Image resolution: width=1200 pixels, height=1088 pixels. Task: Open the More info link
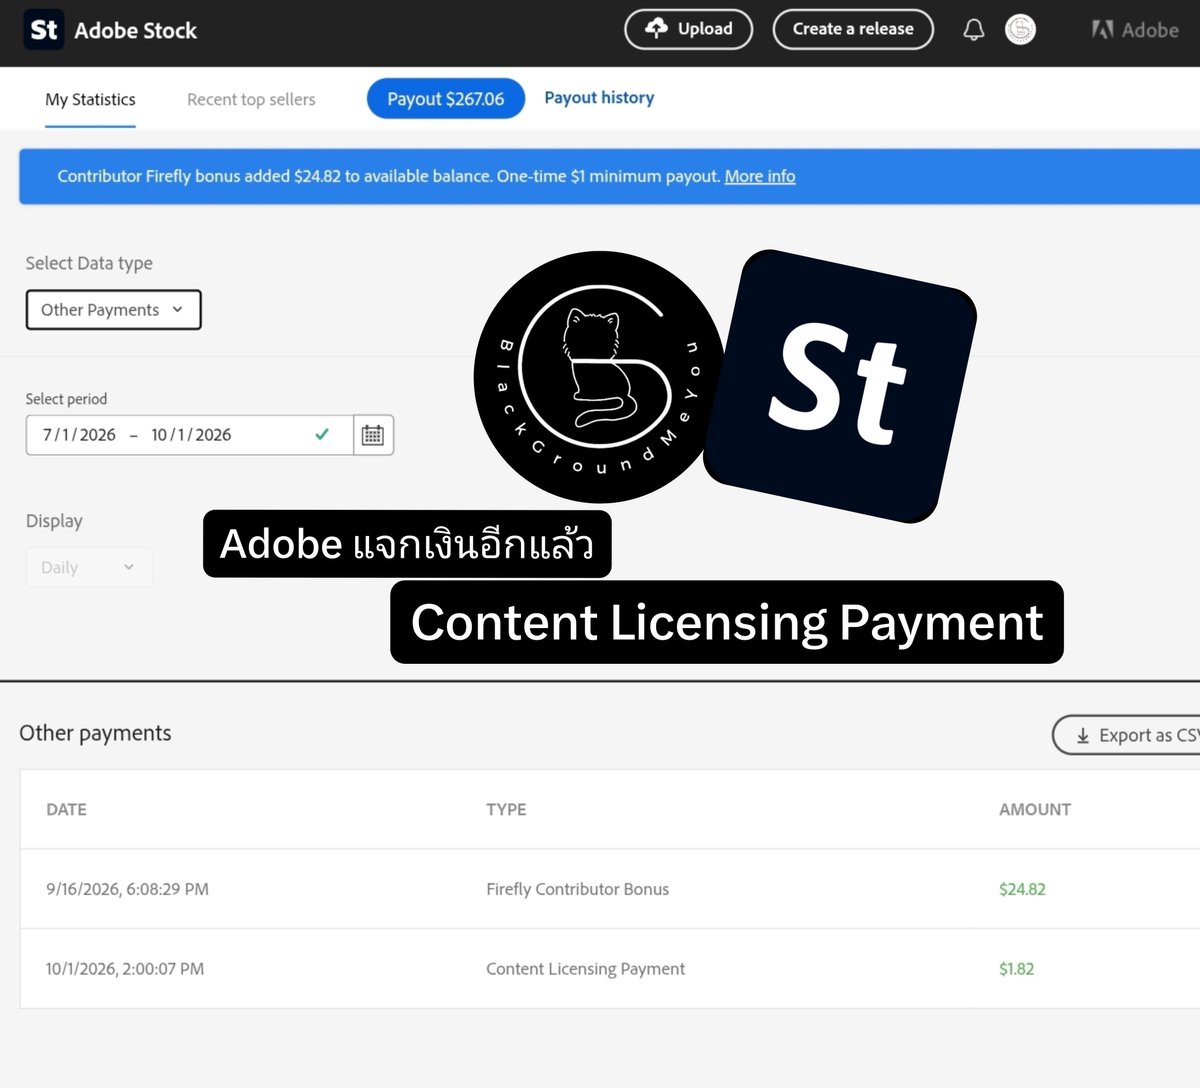(760, 176)
